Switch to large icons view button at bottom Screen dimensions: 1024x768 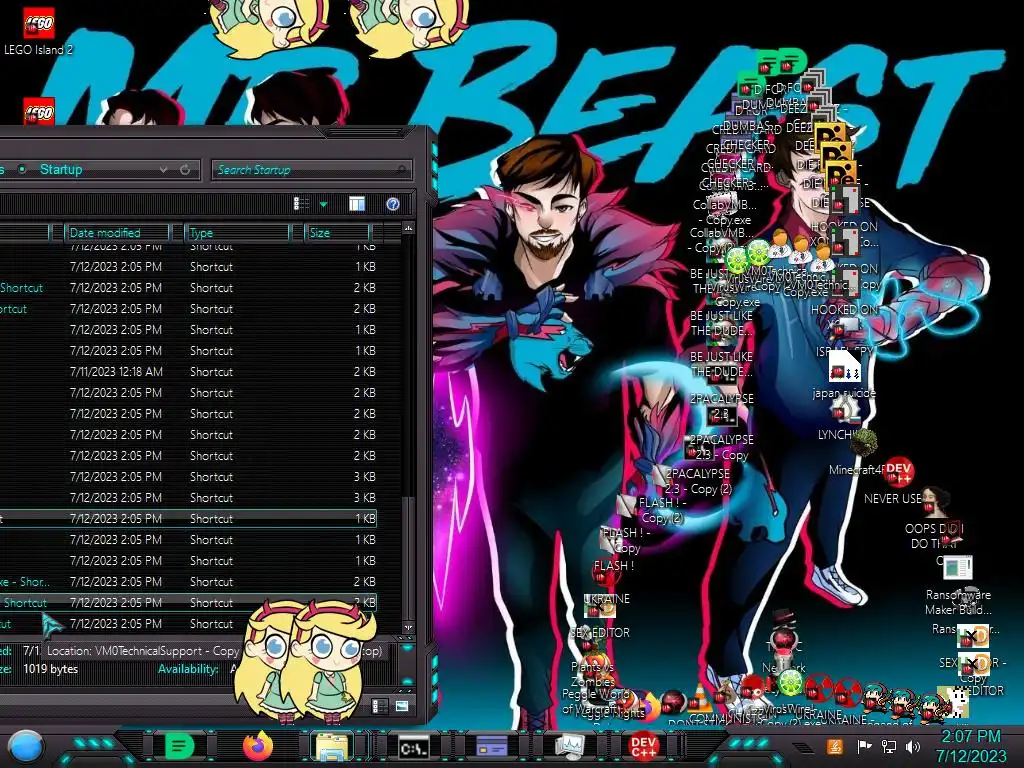[401, 706]
